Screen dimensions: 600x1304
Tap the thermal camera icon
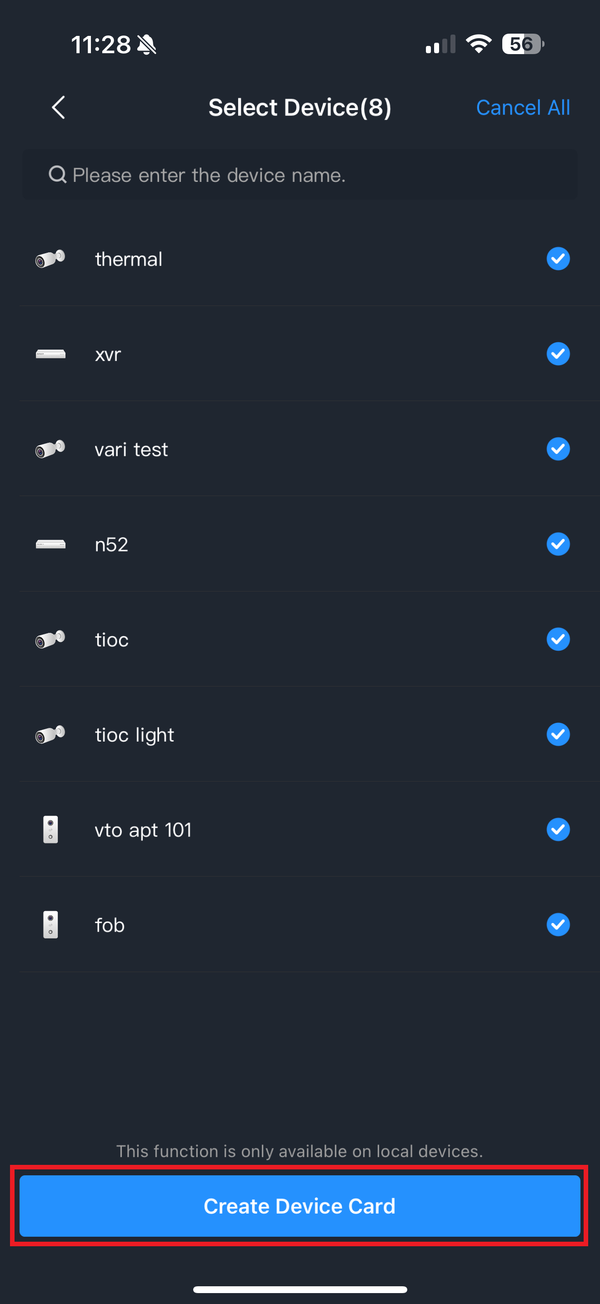tap(50, 259)
